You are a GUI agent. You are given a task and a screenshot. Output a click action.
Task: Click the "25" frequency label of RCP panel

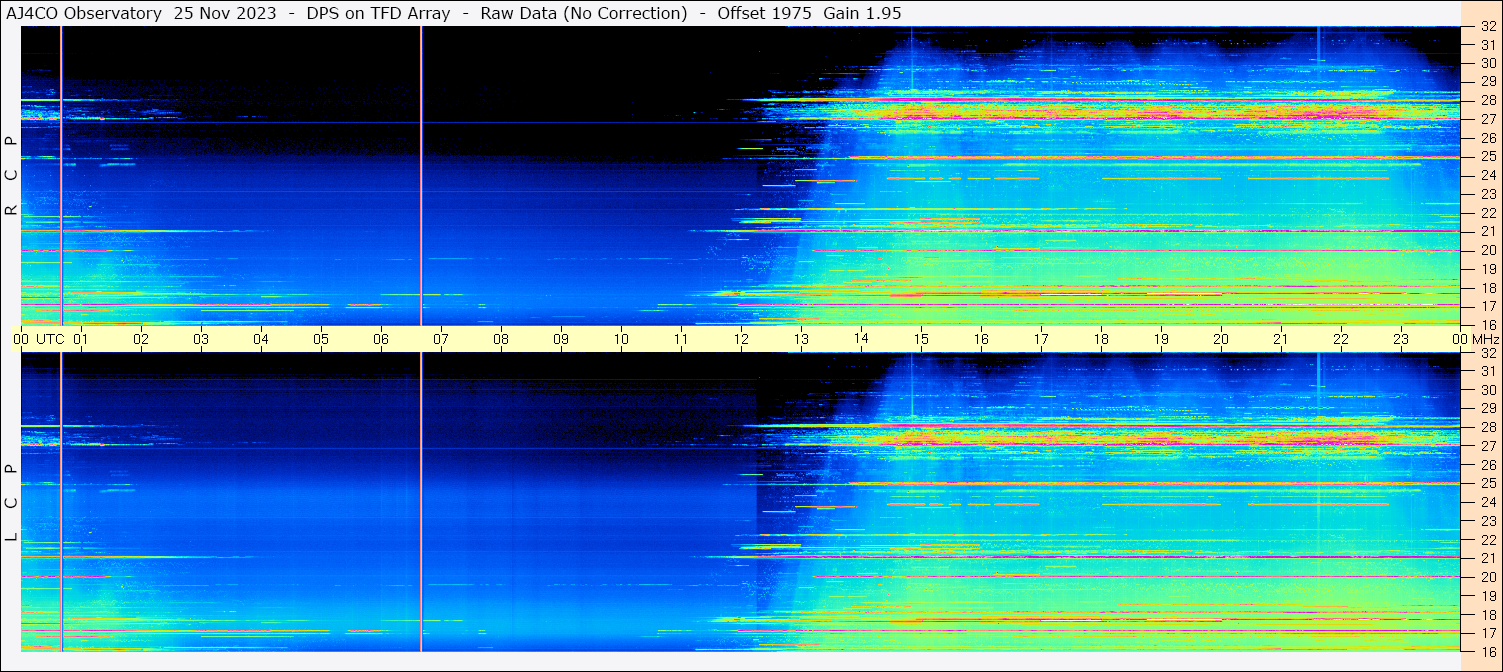coord(1488,156)
